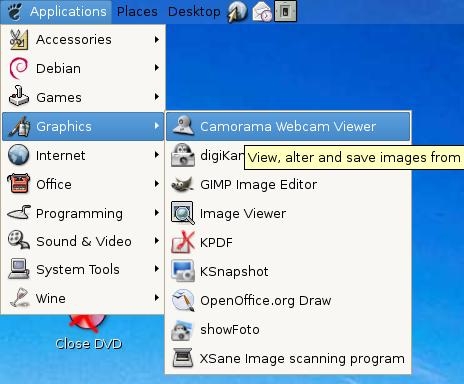The image size is (464, 384).
Task: Click the Graphics submenu arrow
Action: pyautogui.click(x=157, y=126)
